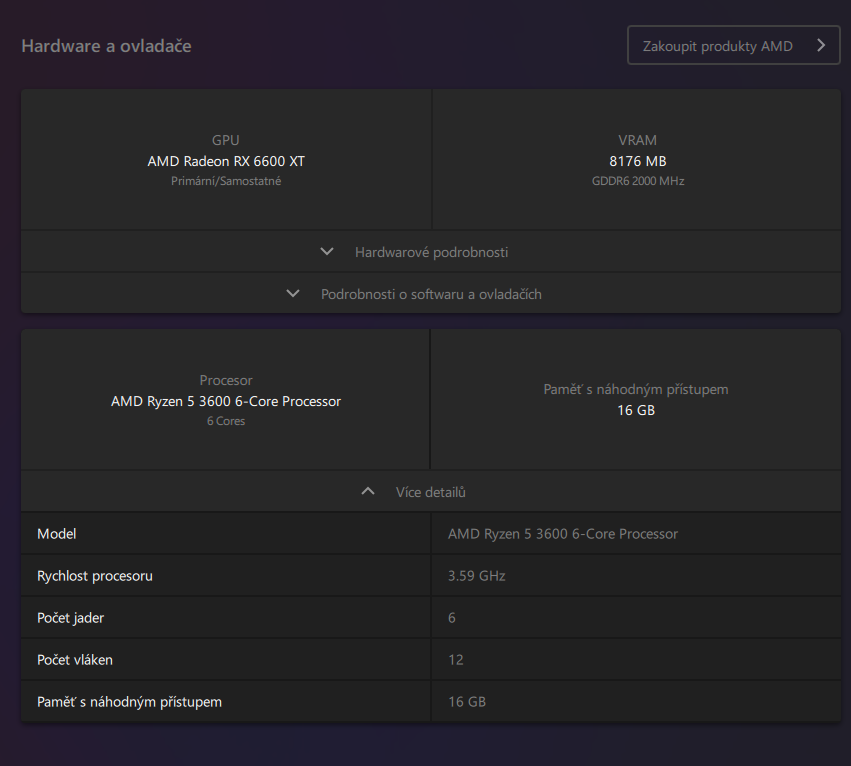Select the AMD Radeon RX 6600 XT GPU name

pos(226,161)
